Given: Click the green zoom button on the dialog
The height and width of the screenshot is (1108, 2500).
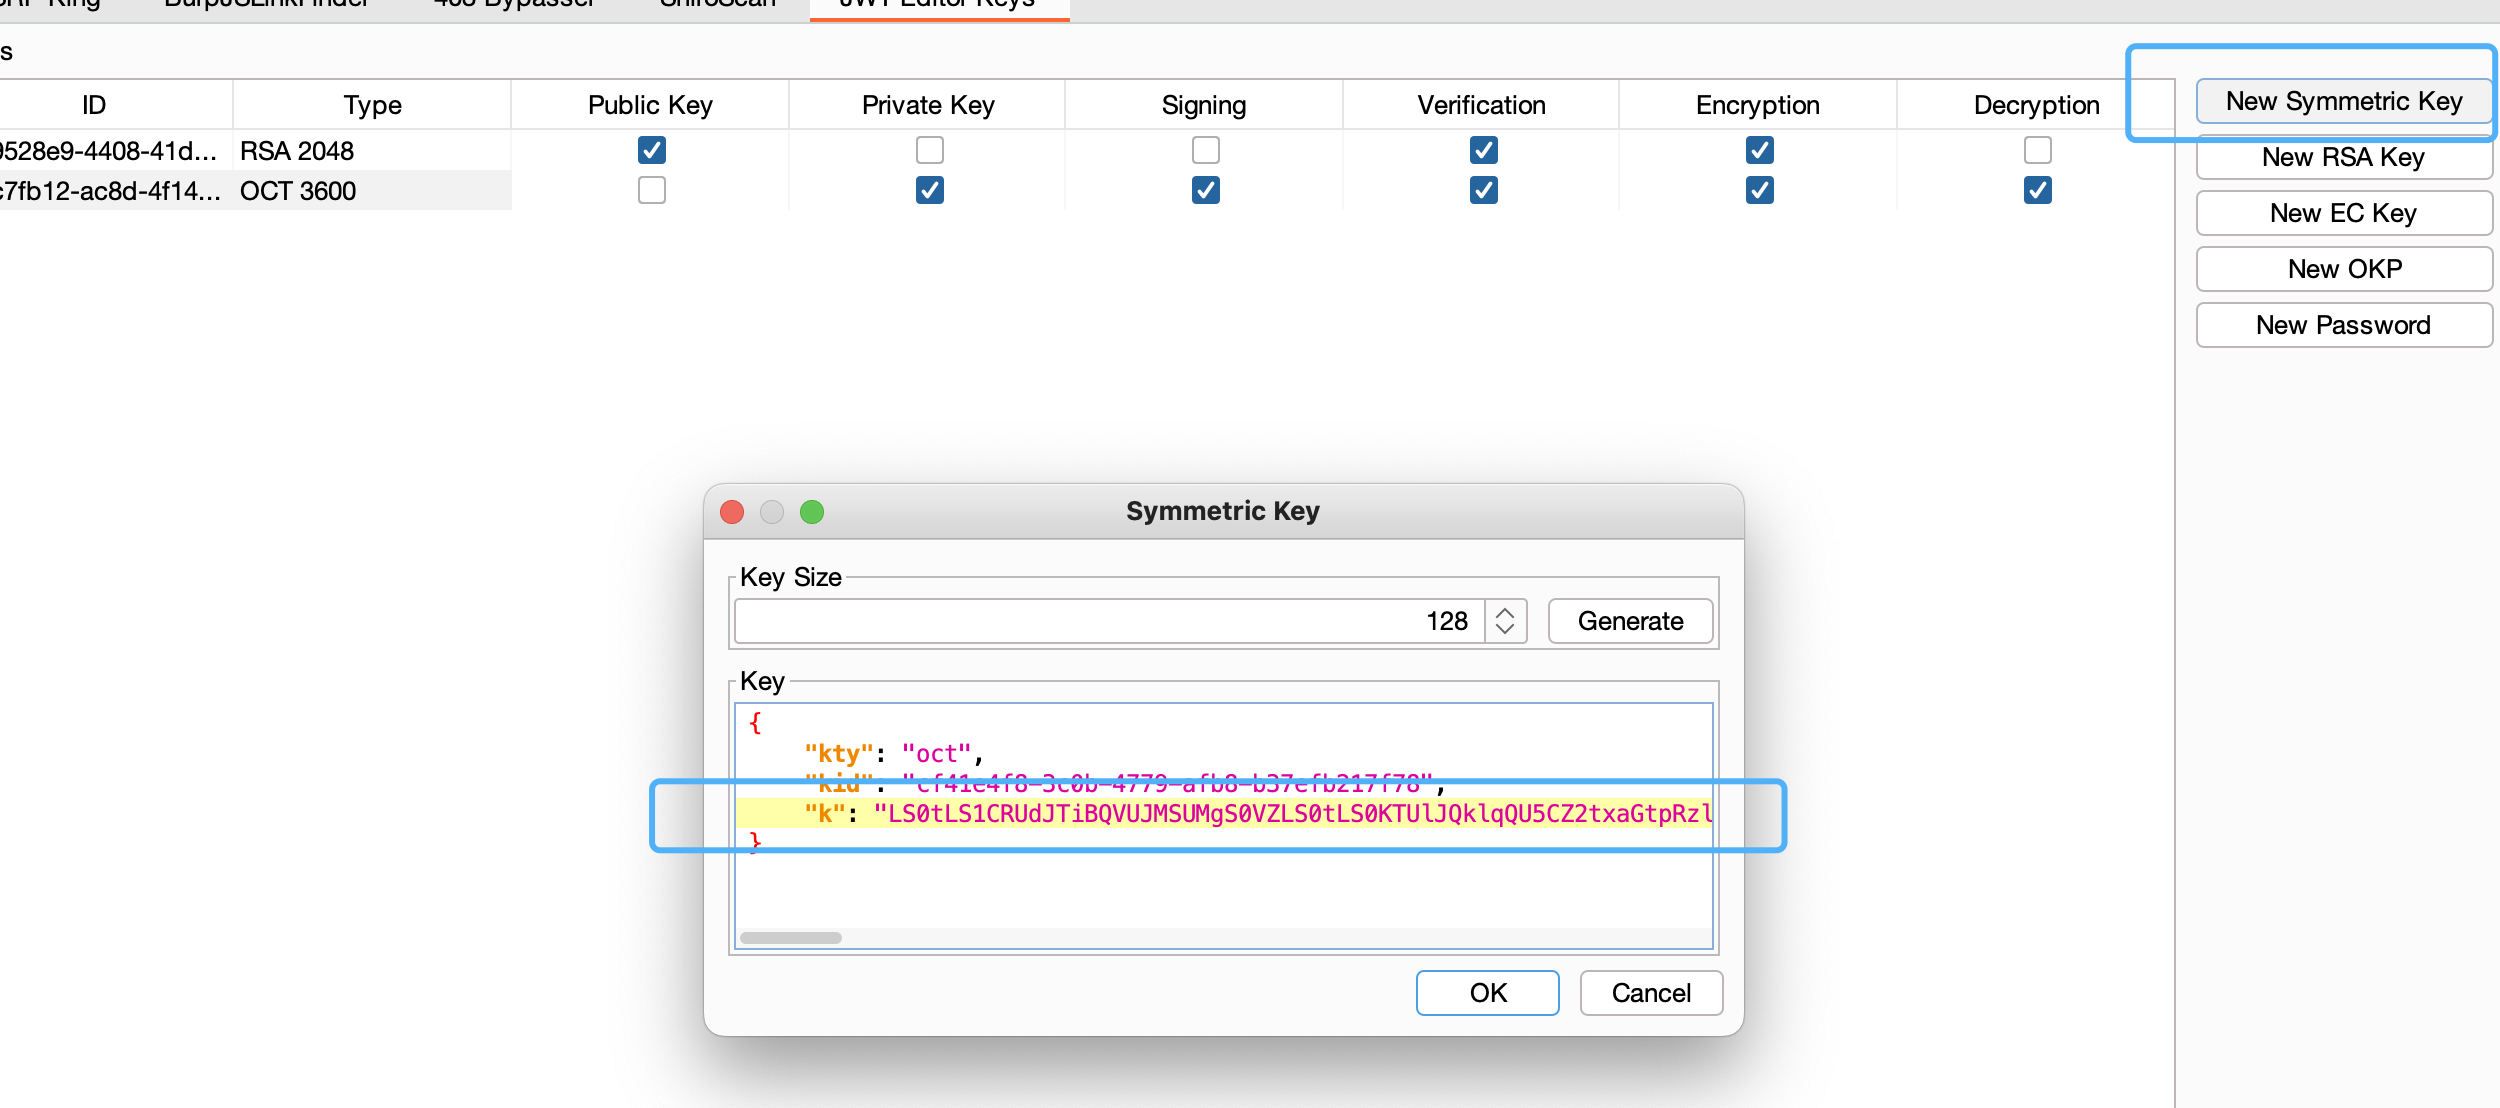Looking at the screenshot, I should click(812, 512).
